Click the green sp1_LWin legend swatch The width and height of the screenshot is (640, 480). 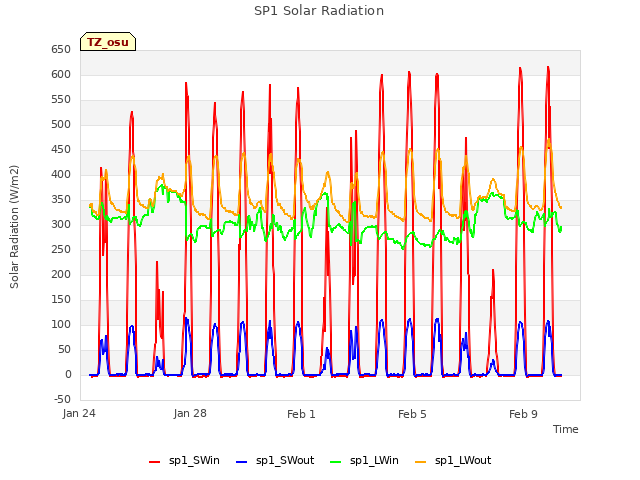click(x=336, y=461)
